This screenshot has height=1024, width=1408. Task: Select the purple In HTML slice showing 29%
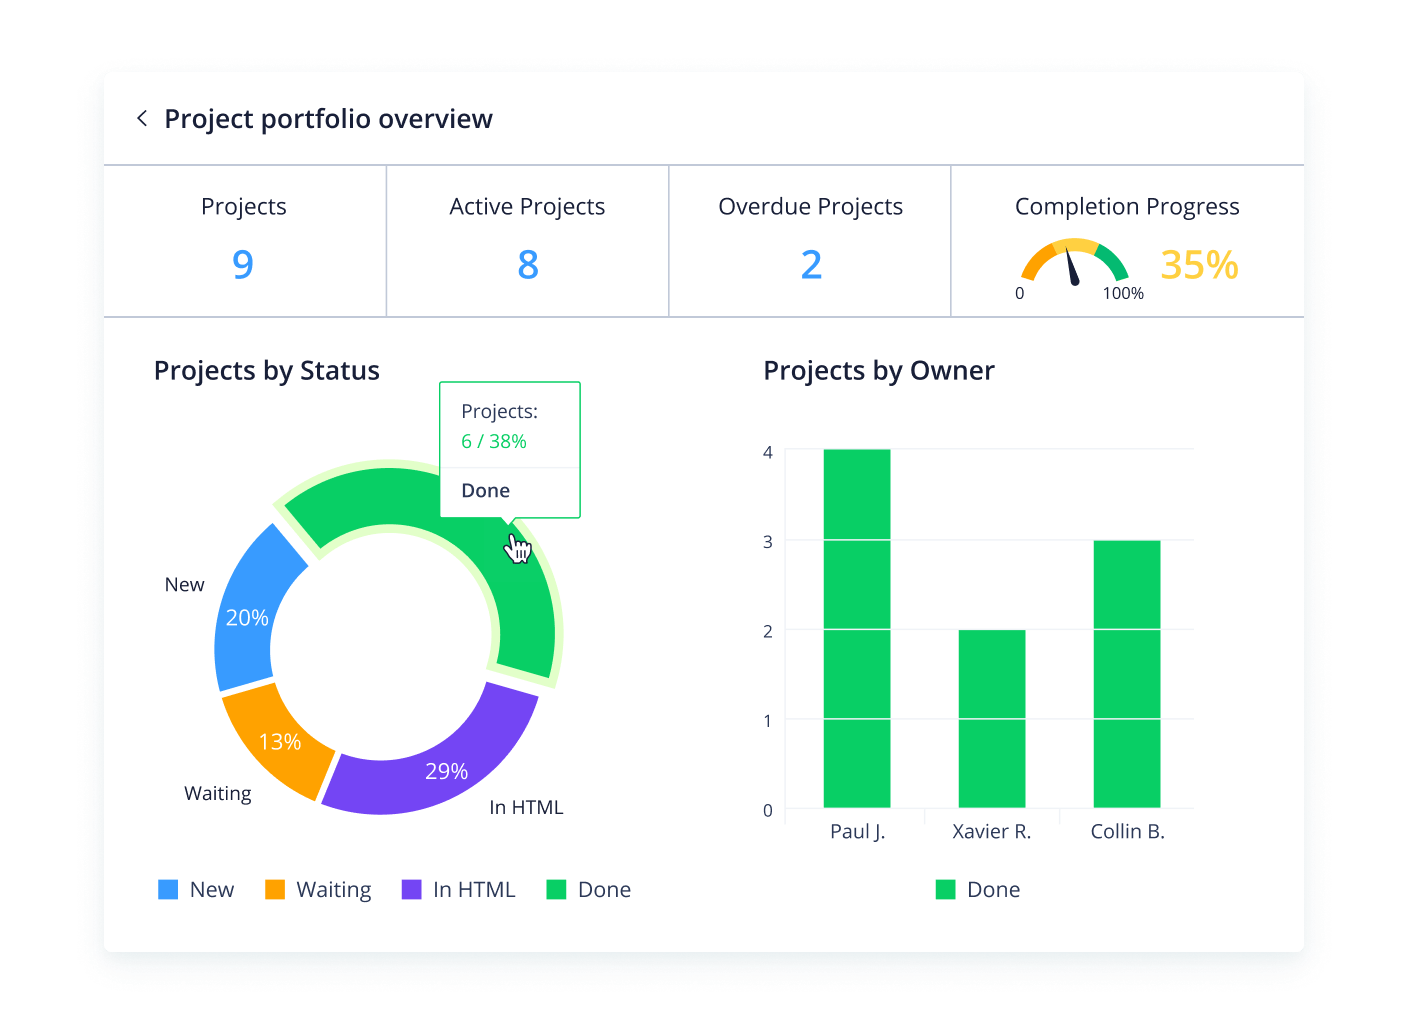(x=445, y=768)
